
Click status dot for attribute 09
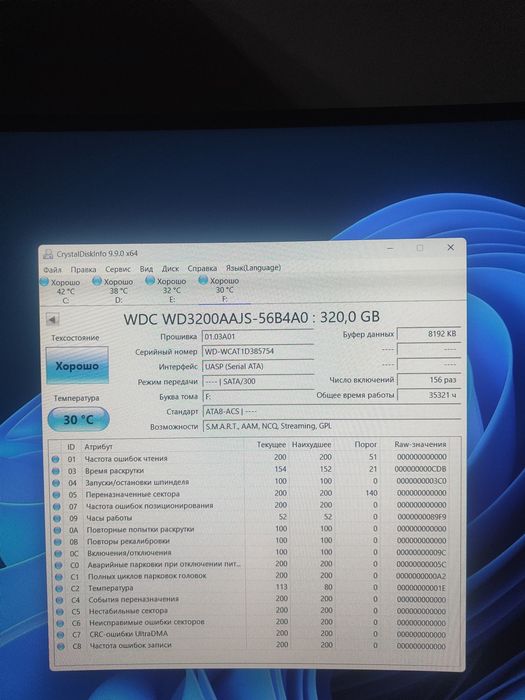click(57, 519)
